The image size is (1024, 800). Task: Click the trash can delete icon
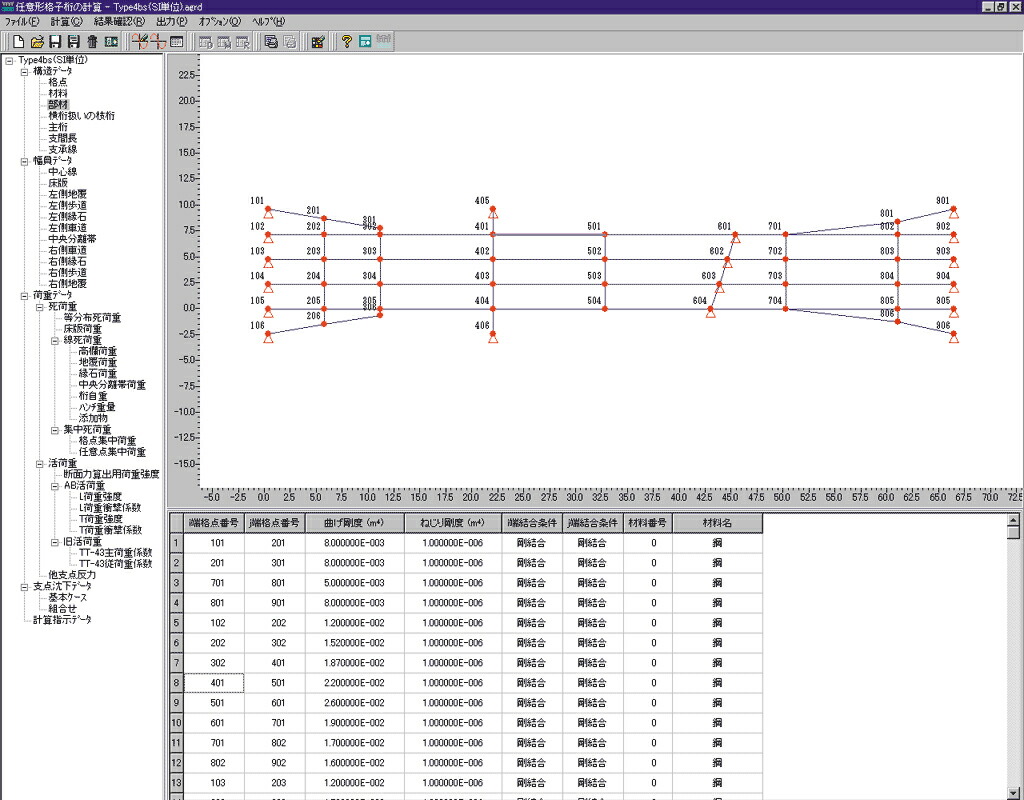92,42
